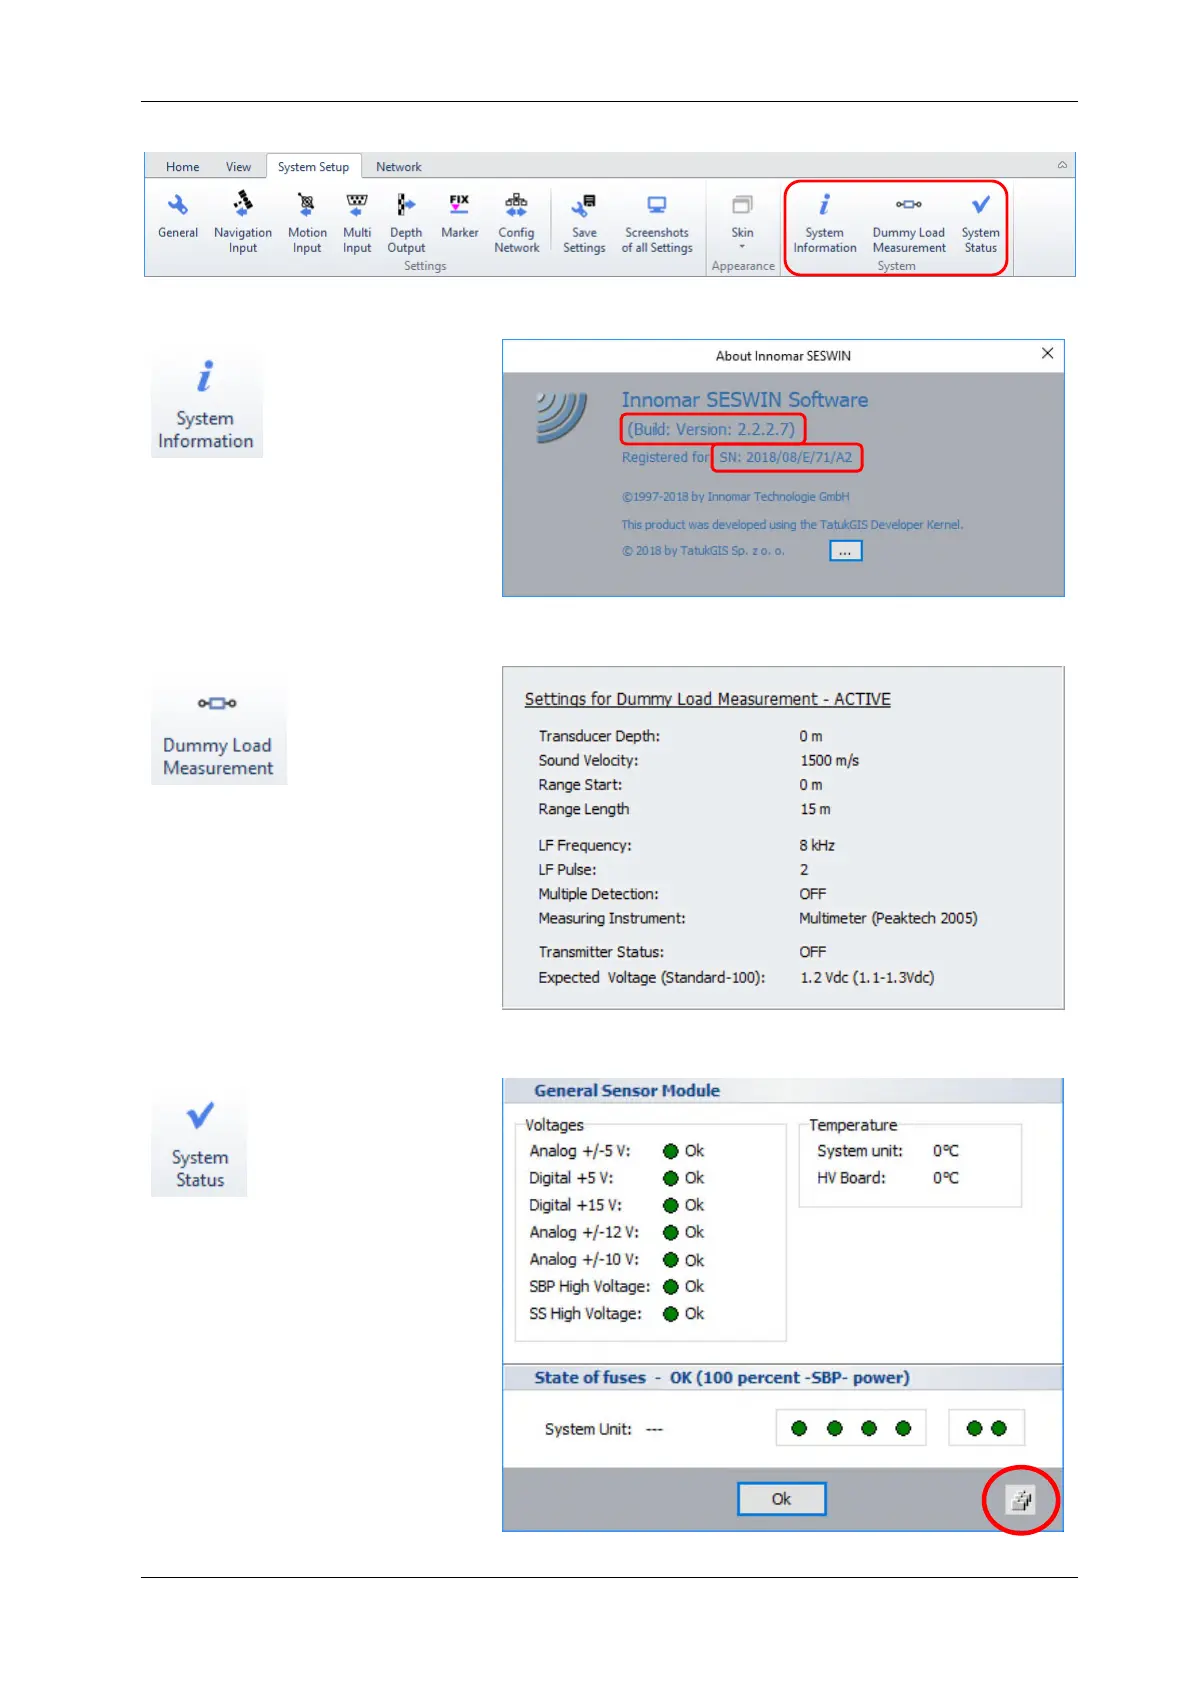Open Dummy Load Measurement in ribbon

coord(909,223)
